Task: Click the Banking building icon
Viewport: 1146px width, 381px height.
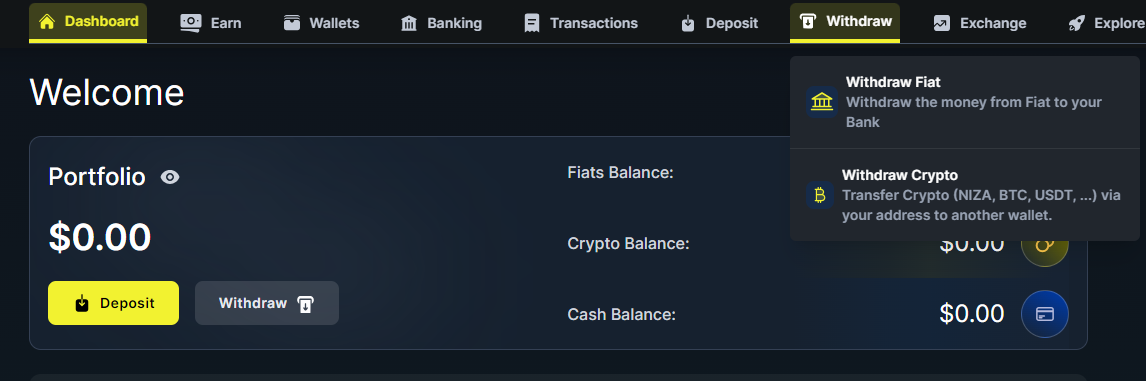Action: coord(409,23)
